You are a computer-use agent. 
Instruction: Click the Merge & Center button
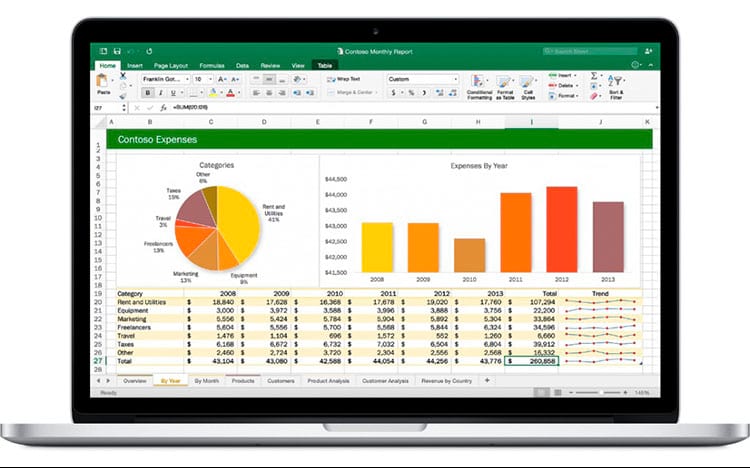tap(353, 92)
